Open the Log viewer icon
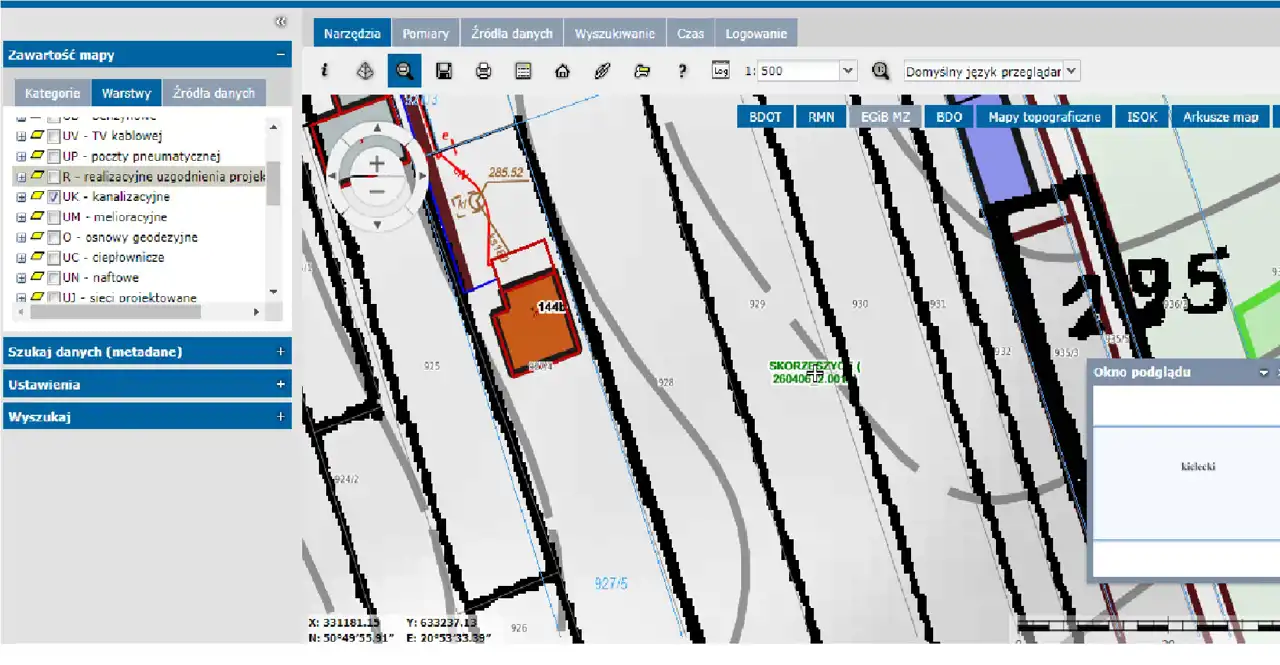Viewport: 1280px width, 665px height. (x=720, y=71)
